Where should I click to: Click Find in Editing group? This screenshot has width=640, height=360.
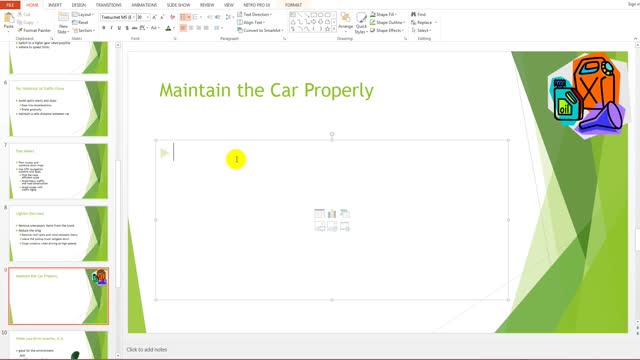click(x=418, y=14)
